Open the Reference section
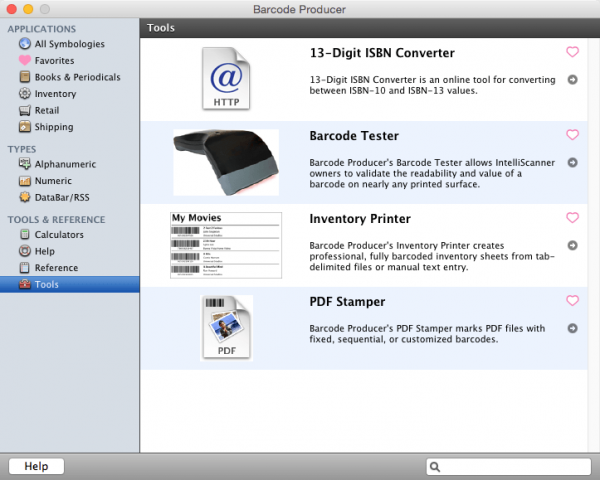 70,268
